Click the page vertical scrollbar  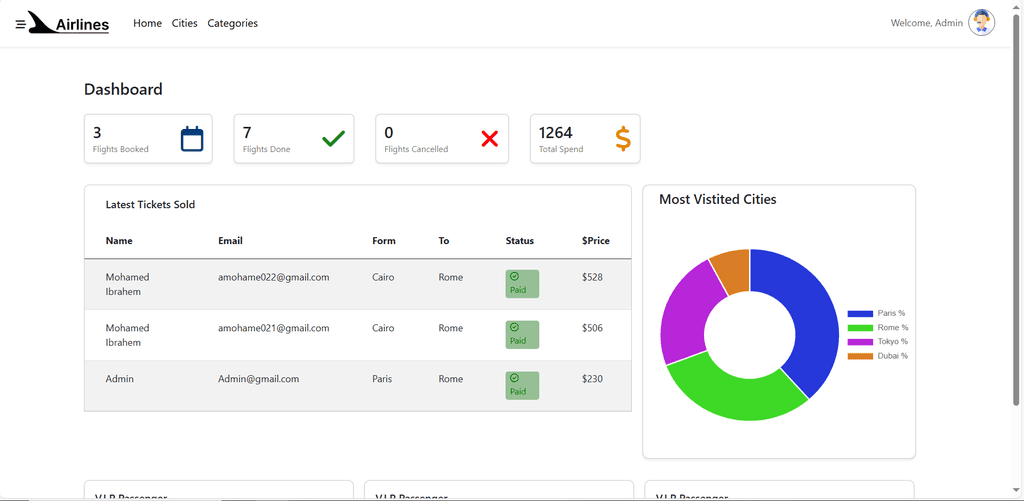1017,200
